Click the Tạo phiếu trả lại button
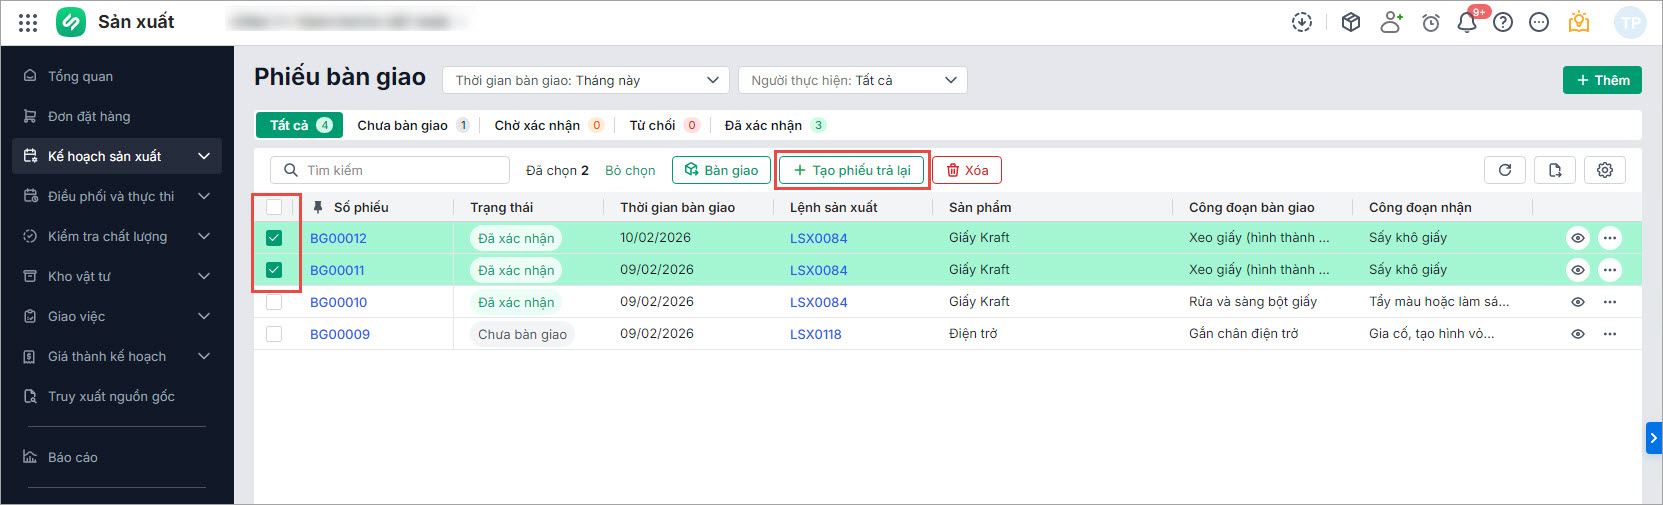 (x=852, y=170)
